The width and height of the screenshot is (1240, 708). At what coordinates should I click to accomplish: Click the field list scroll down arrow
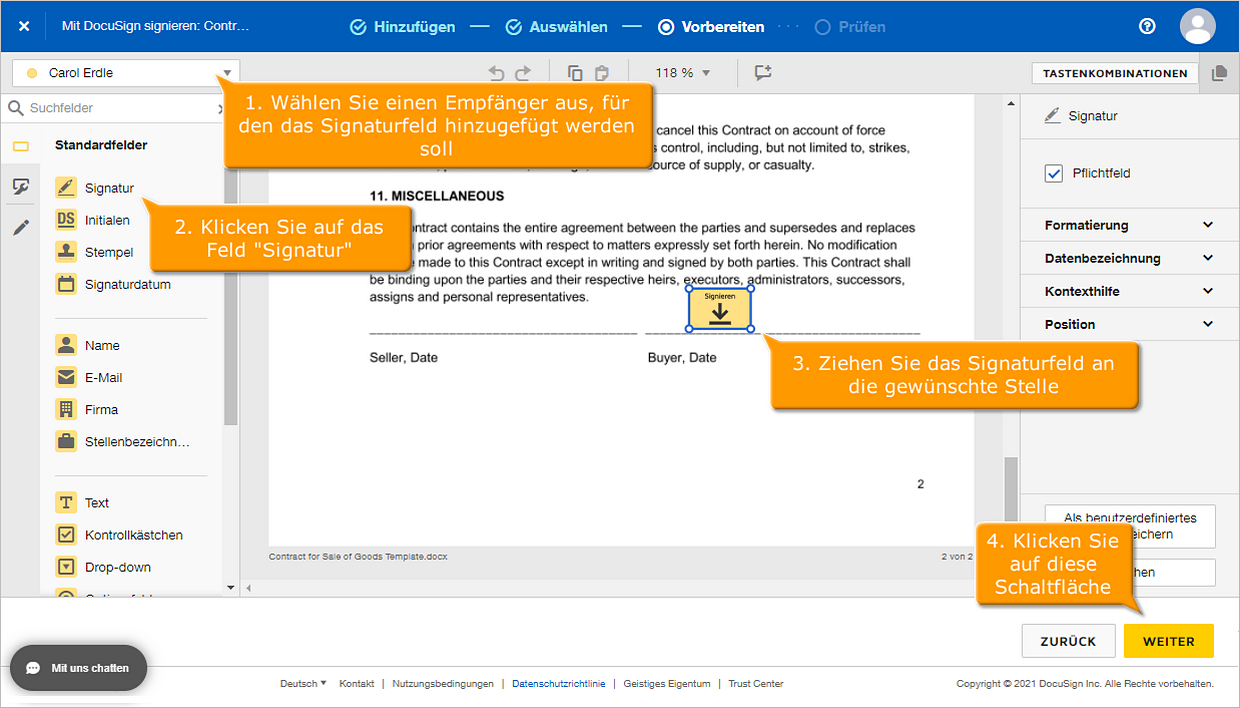[231, 588]
